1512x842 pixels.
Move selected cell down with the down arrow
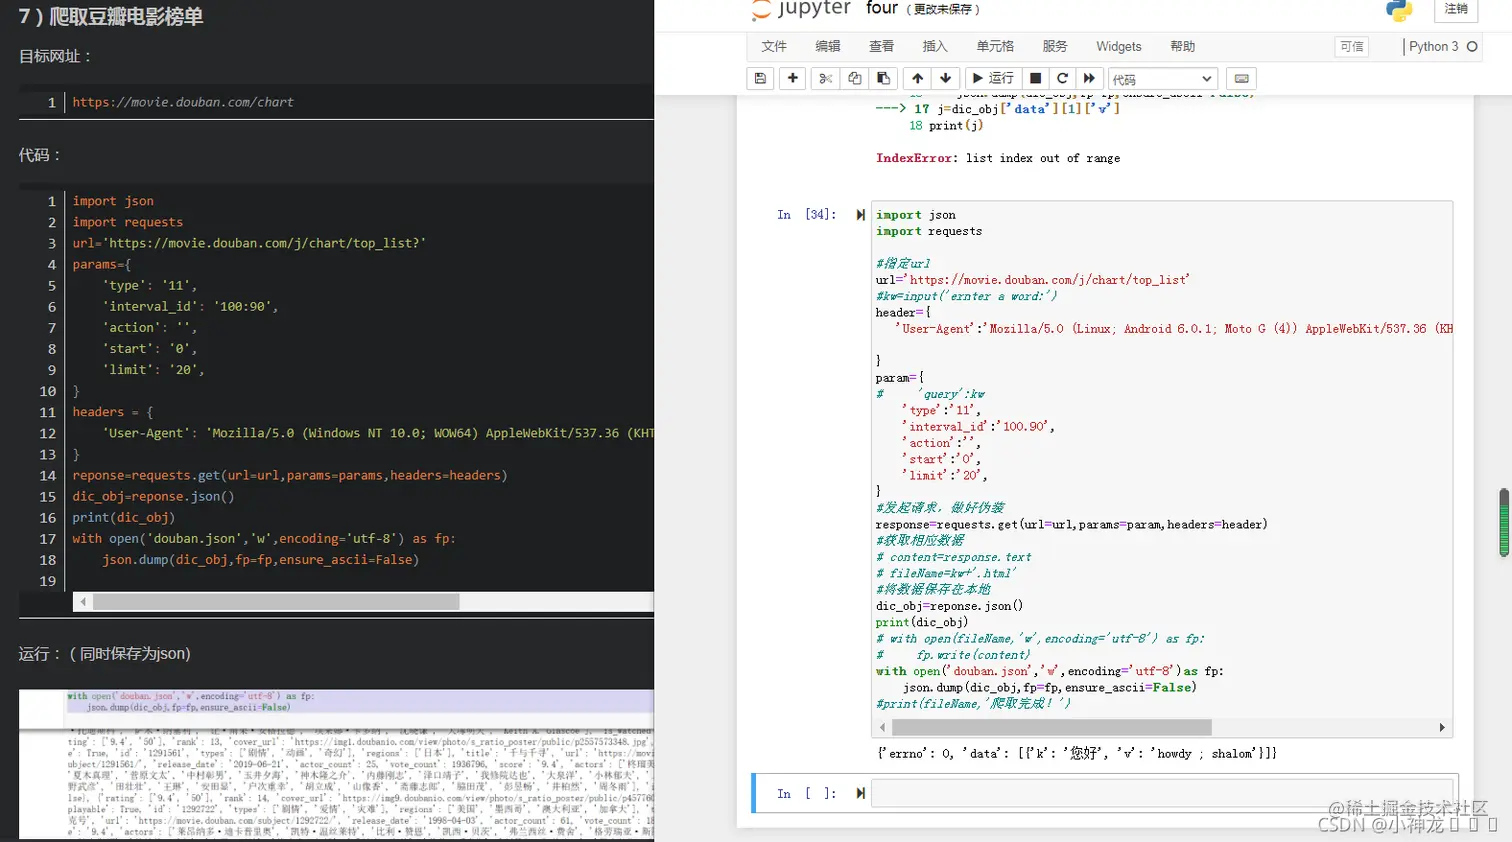tap(945, 78)
